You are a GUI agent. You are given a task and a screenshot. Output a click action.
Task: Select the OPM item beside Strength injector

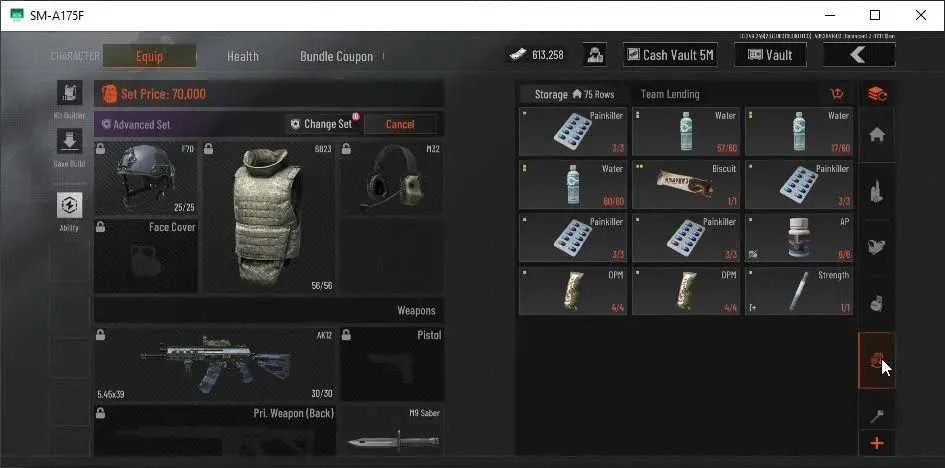pyautogui.click(x=686, y=291)
